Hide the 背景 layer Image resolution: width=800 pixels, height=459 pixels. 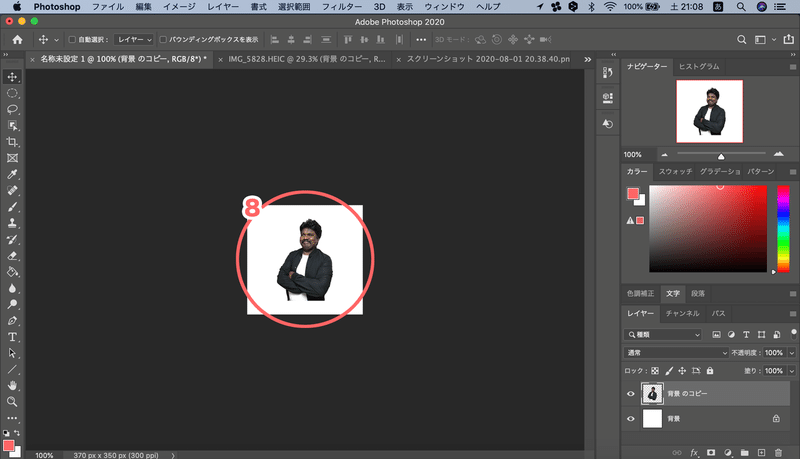point(631,419)
